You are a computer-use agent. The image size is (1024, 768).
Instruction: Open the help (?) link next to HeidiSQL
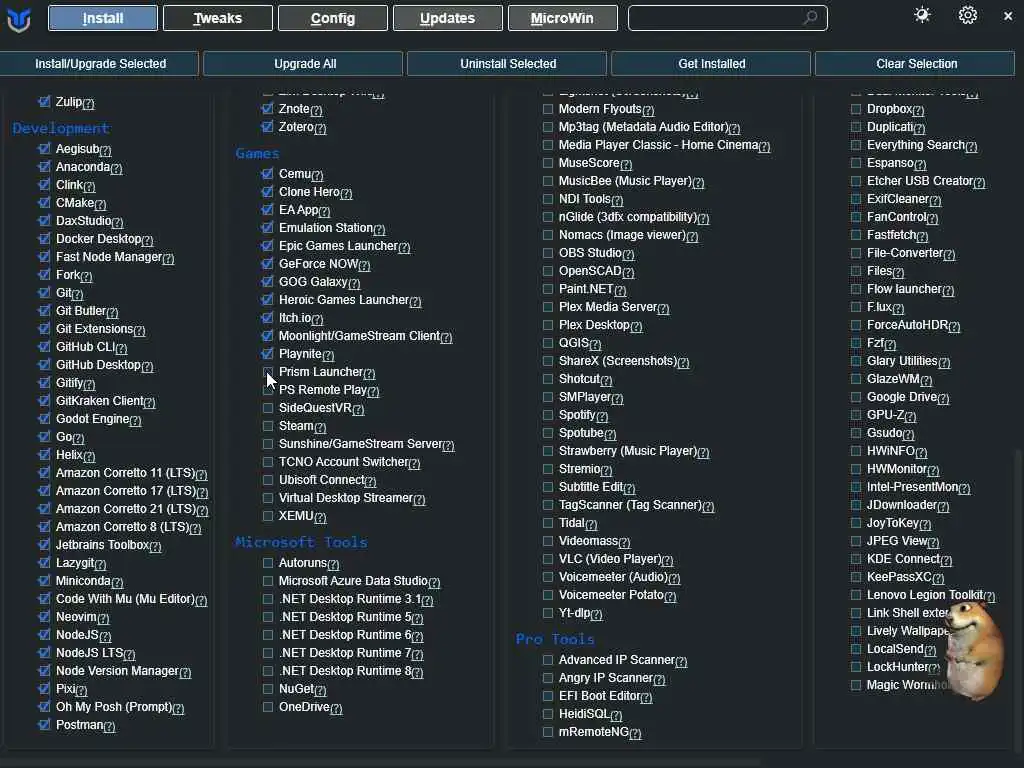click(616, 716)
